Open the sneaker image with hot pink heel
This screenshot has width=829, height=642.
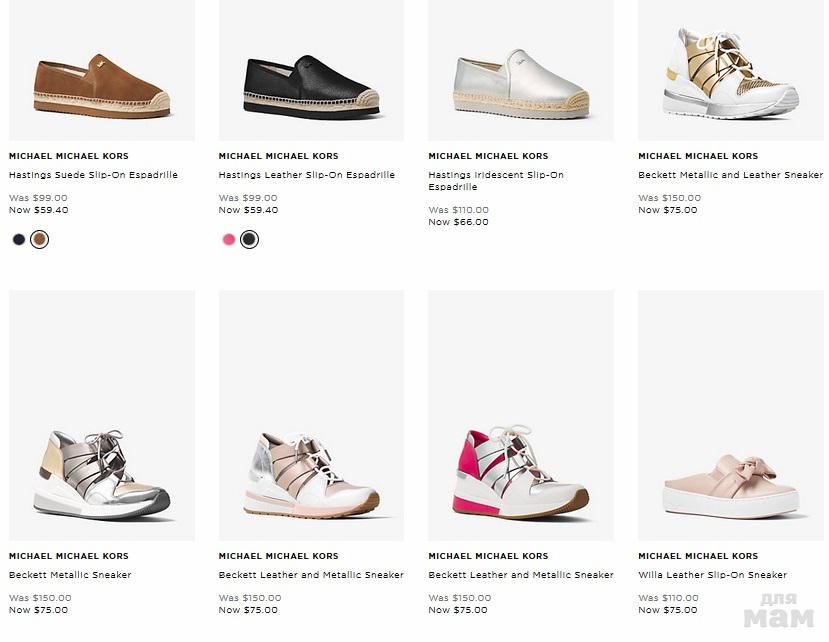(x=521, y=472)
